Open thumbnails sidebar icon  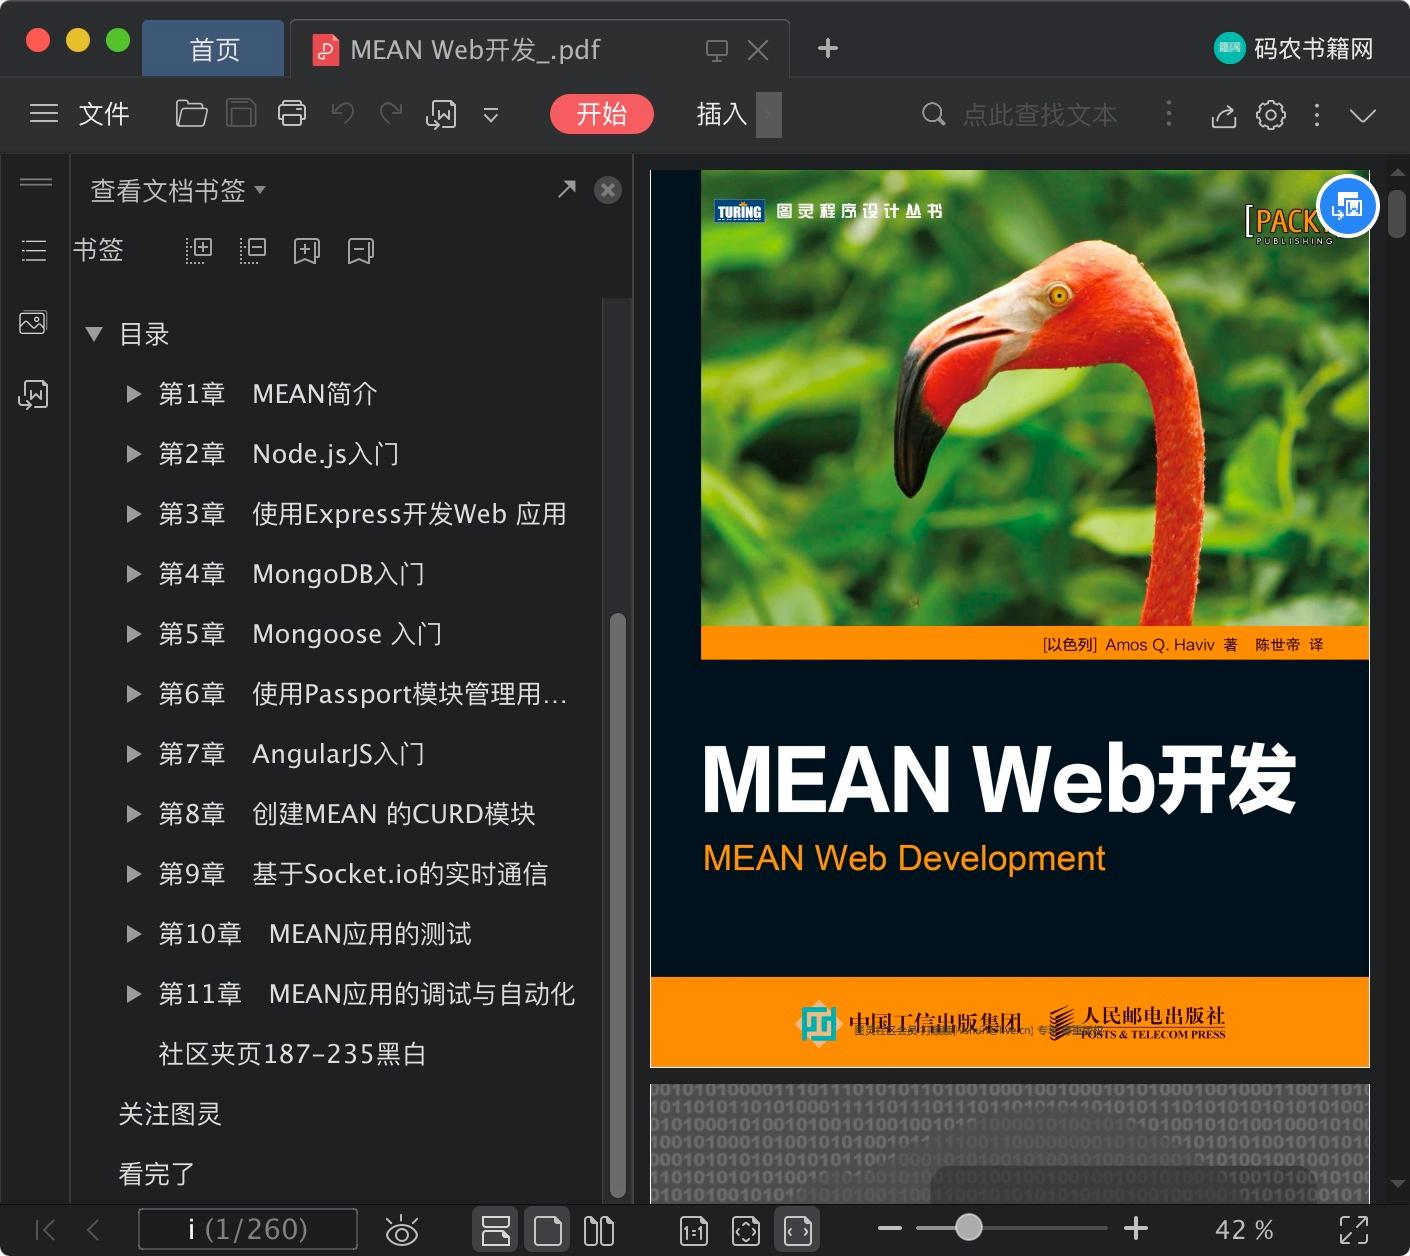[x=33, y=323]
